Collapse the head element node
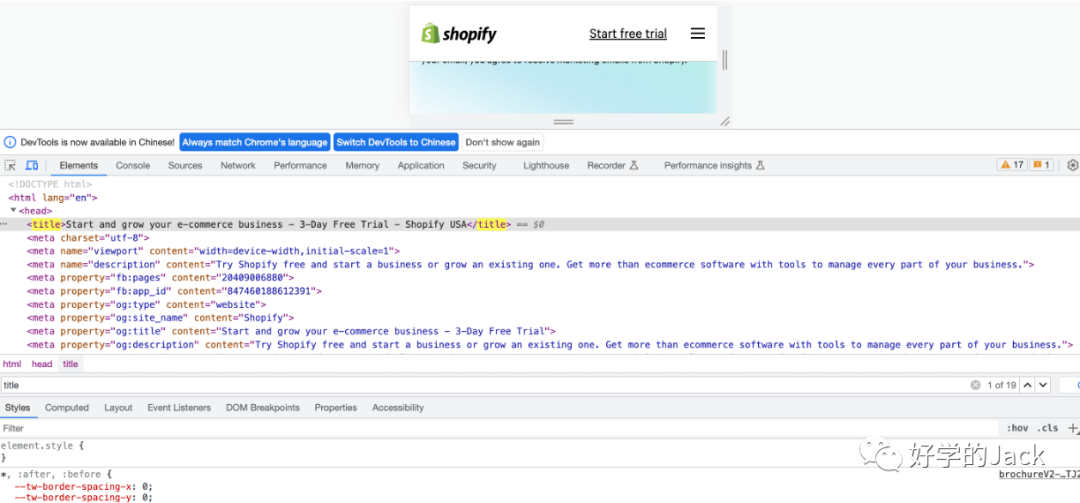Image resolution: width=1080 pixels, height=503 pixels. point(14,211)
